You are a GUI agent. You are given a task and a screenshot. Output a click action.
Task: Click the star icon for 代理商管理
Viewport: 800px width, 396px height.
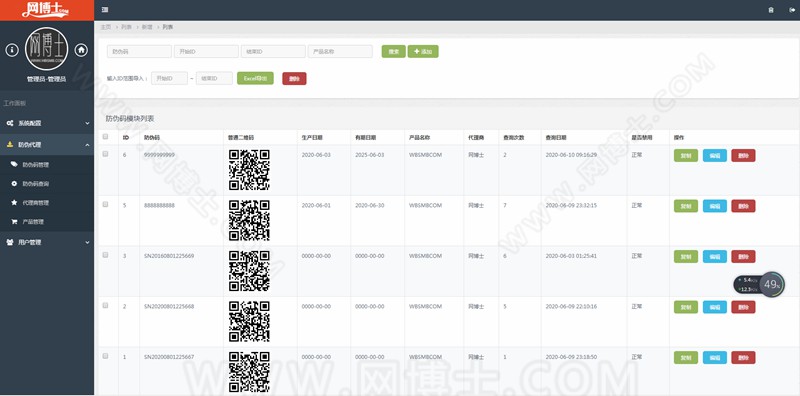14,203
